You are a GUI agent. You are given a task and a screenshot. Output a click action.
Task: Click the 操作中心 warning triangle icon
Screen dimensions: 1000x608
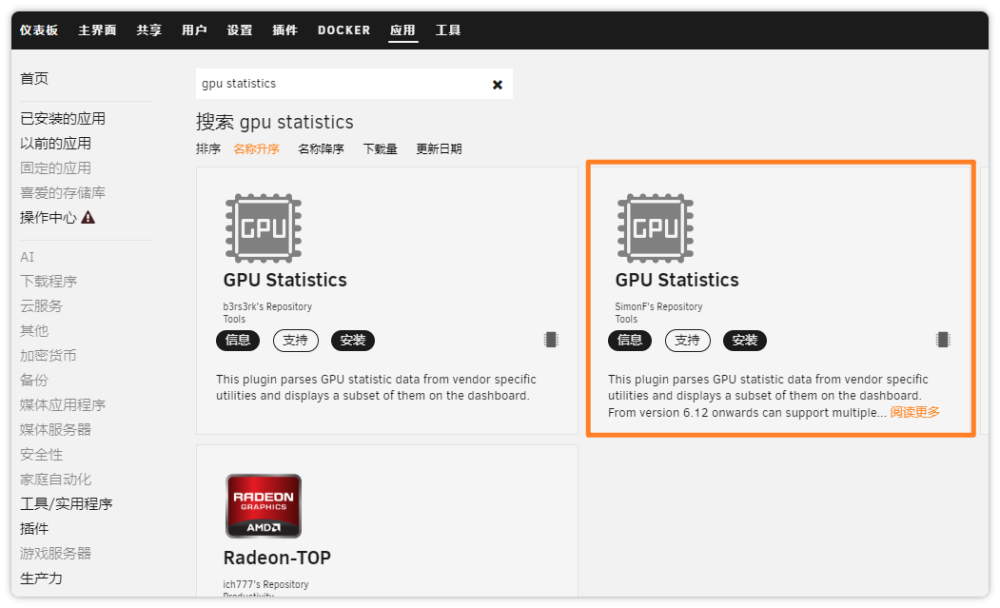(88, 218)
